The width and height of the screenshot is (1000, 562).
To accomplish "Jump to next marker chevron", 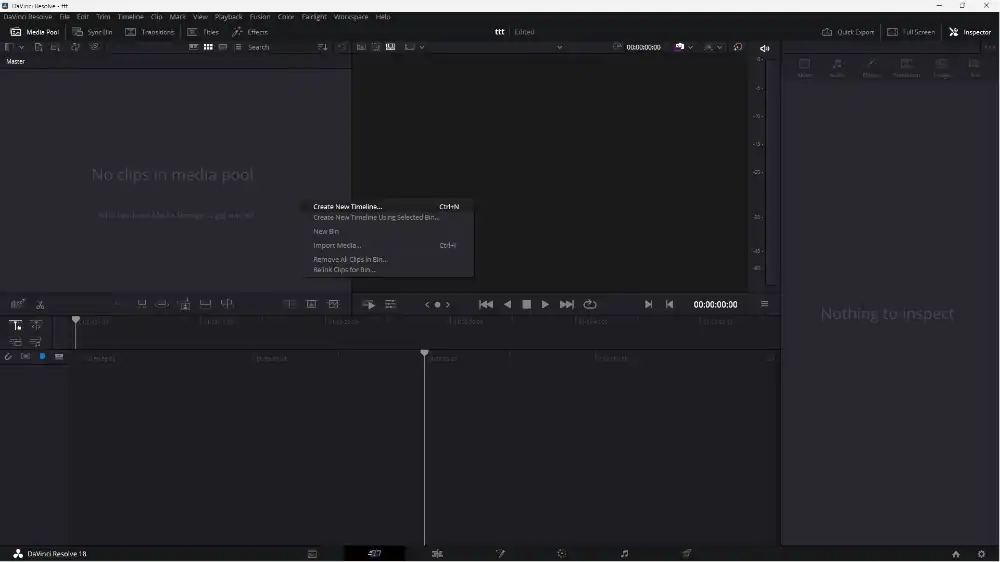I will 448,305.
